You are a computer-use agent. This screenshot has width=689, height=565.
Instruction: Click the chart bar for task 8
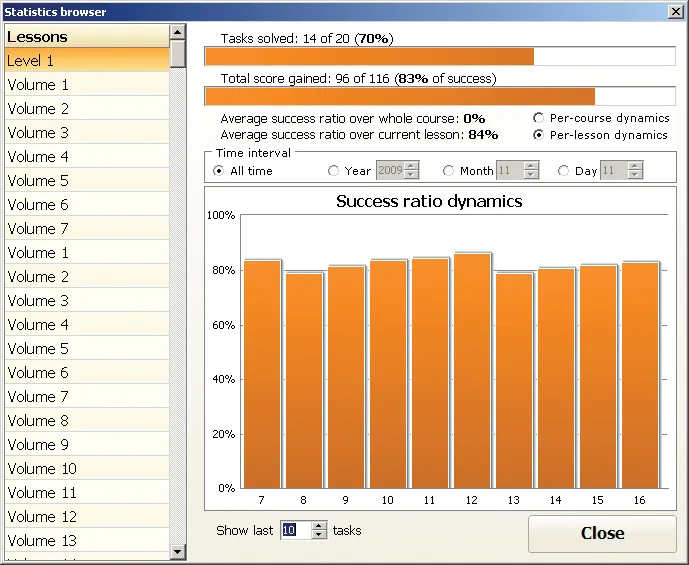coord(304,380)
